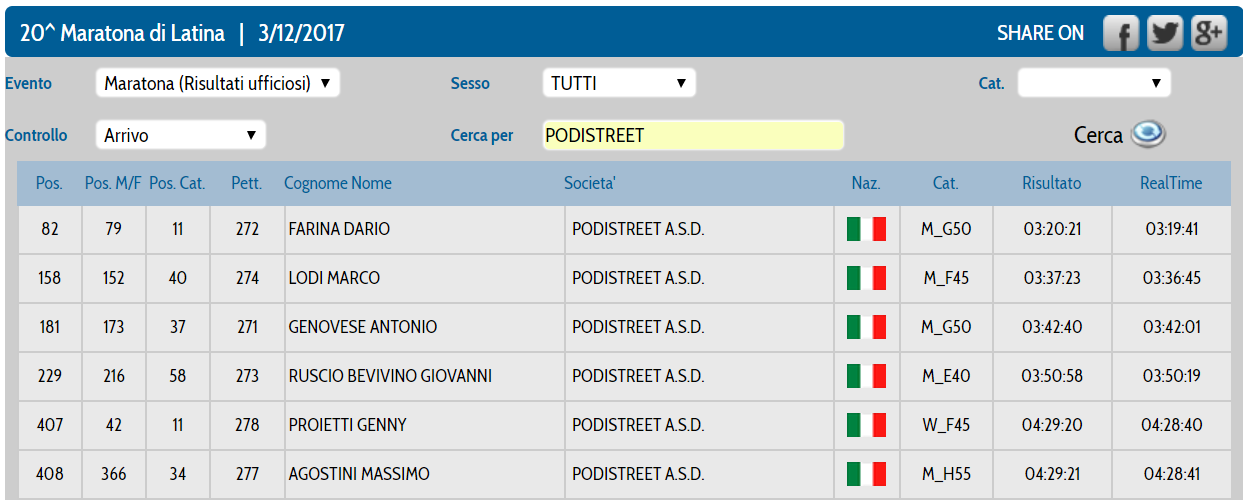This screenshot has height=501, width=1243.
Task: Expand the Cat. category dropdown
Action: click(x=1094, y=83)
